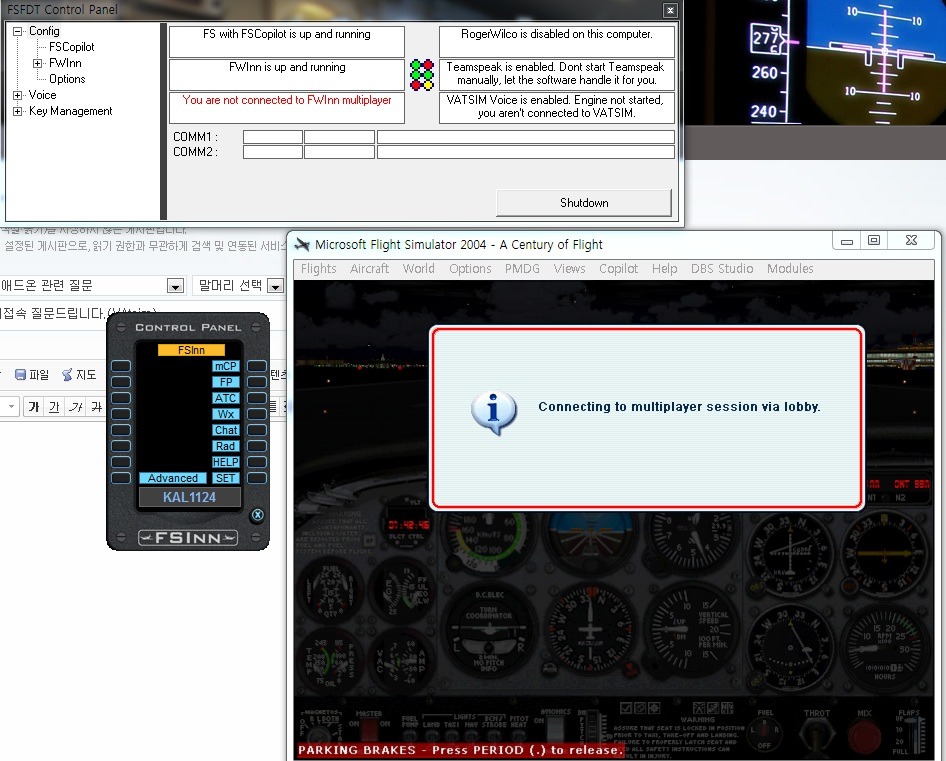Viewport: 946px width, 761px height.
Task: Click the Shutdown button
Action: [583, 203]
